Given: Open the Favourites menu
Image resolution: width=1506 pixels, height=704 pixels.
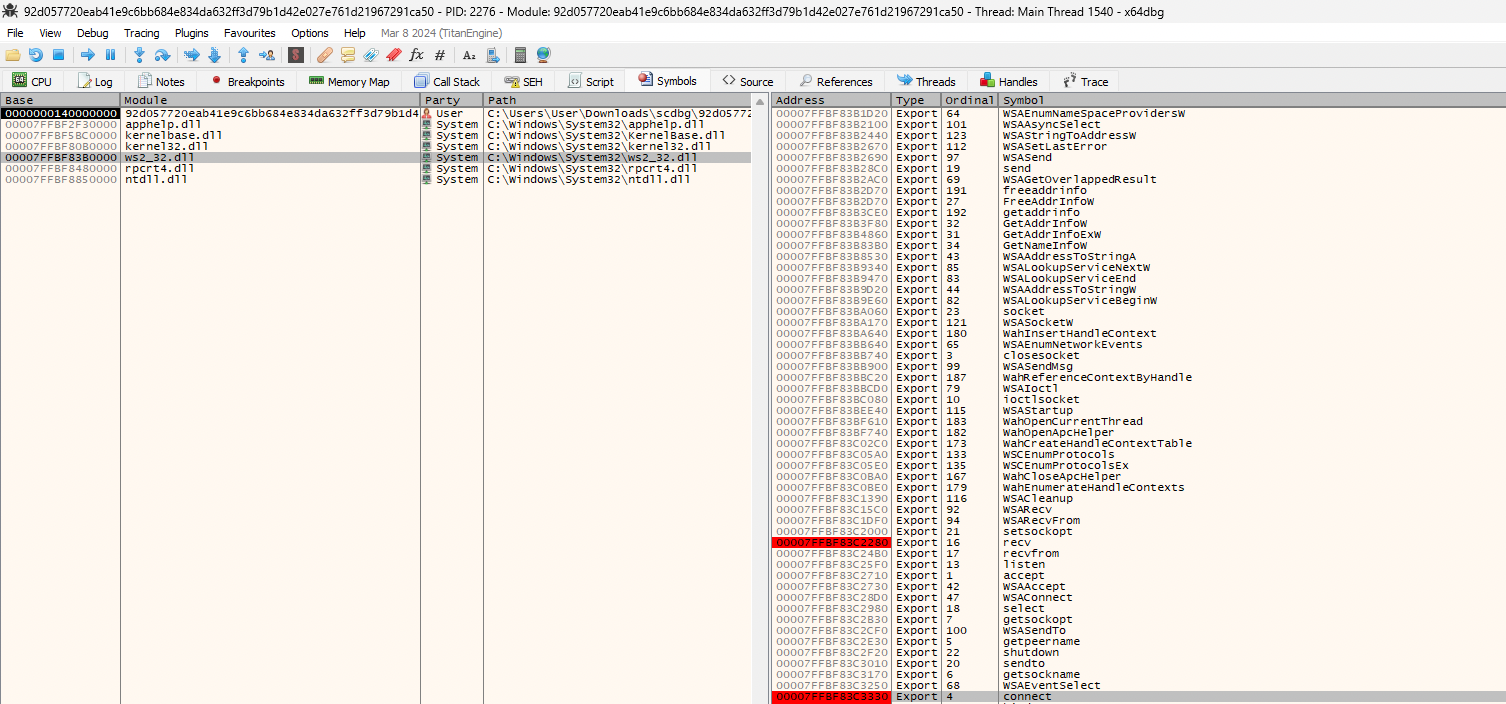Looking at the screenshot, I should click(249, 33).
